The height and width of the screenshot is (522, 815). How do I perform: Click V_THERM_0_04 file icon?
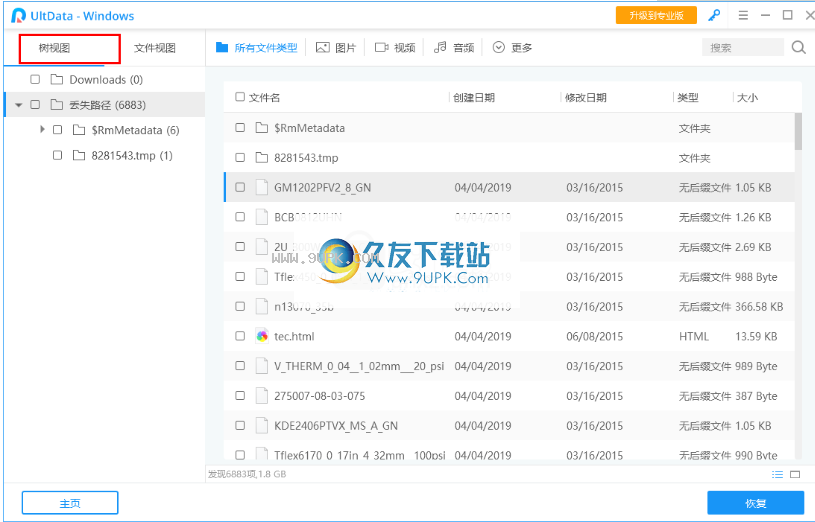click(x=262, y=366)
